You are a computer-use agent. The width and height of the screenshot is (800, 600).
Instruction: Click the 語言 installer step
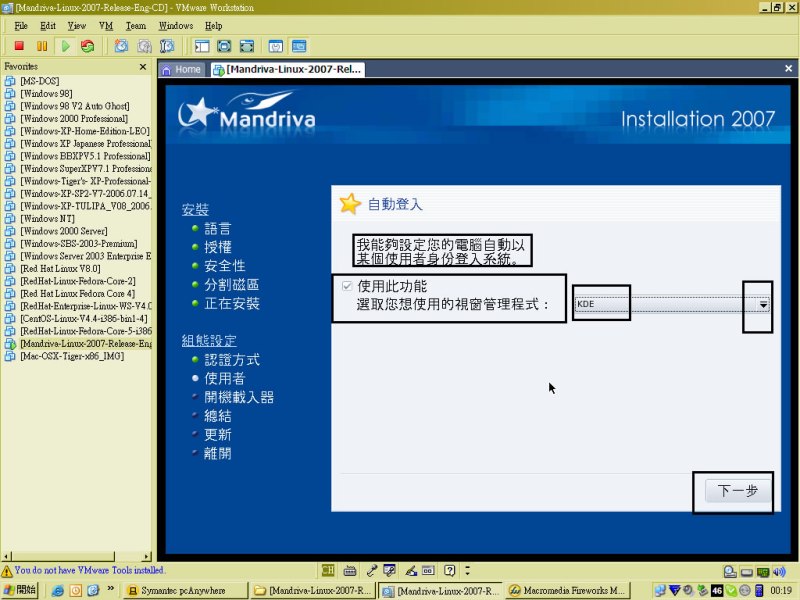(218, 229)
